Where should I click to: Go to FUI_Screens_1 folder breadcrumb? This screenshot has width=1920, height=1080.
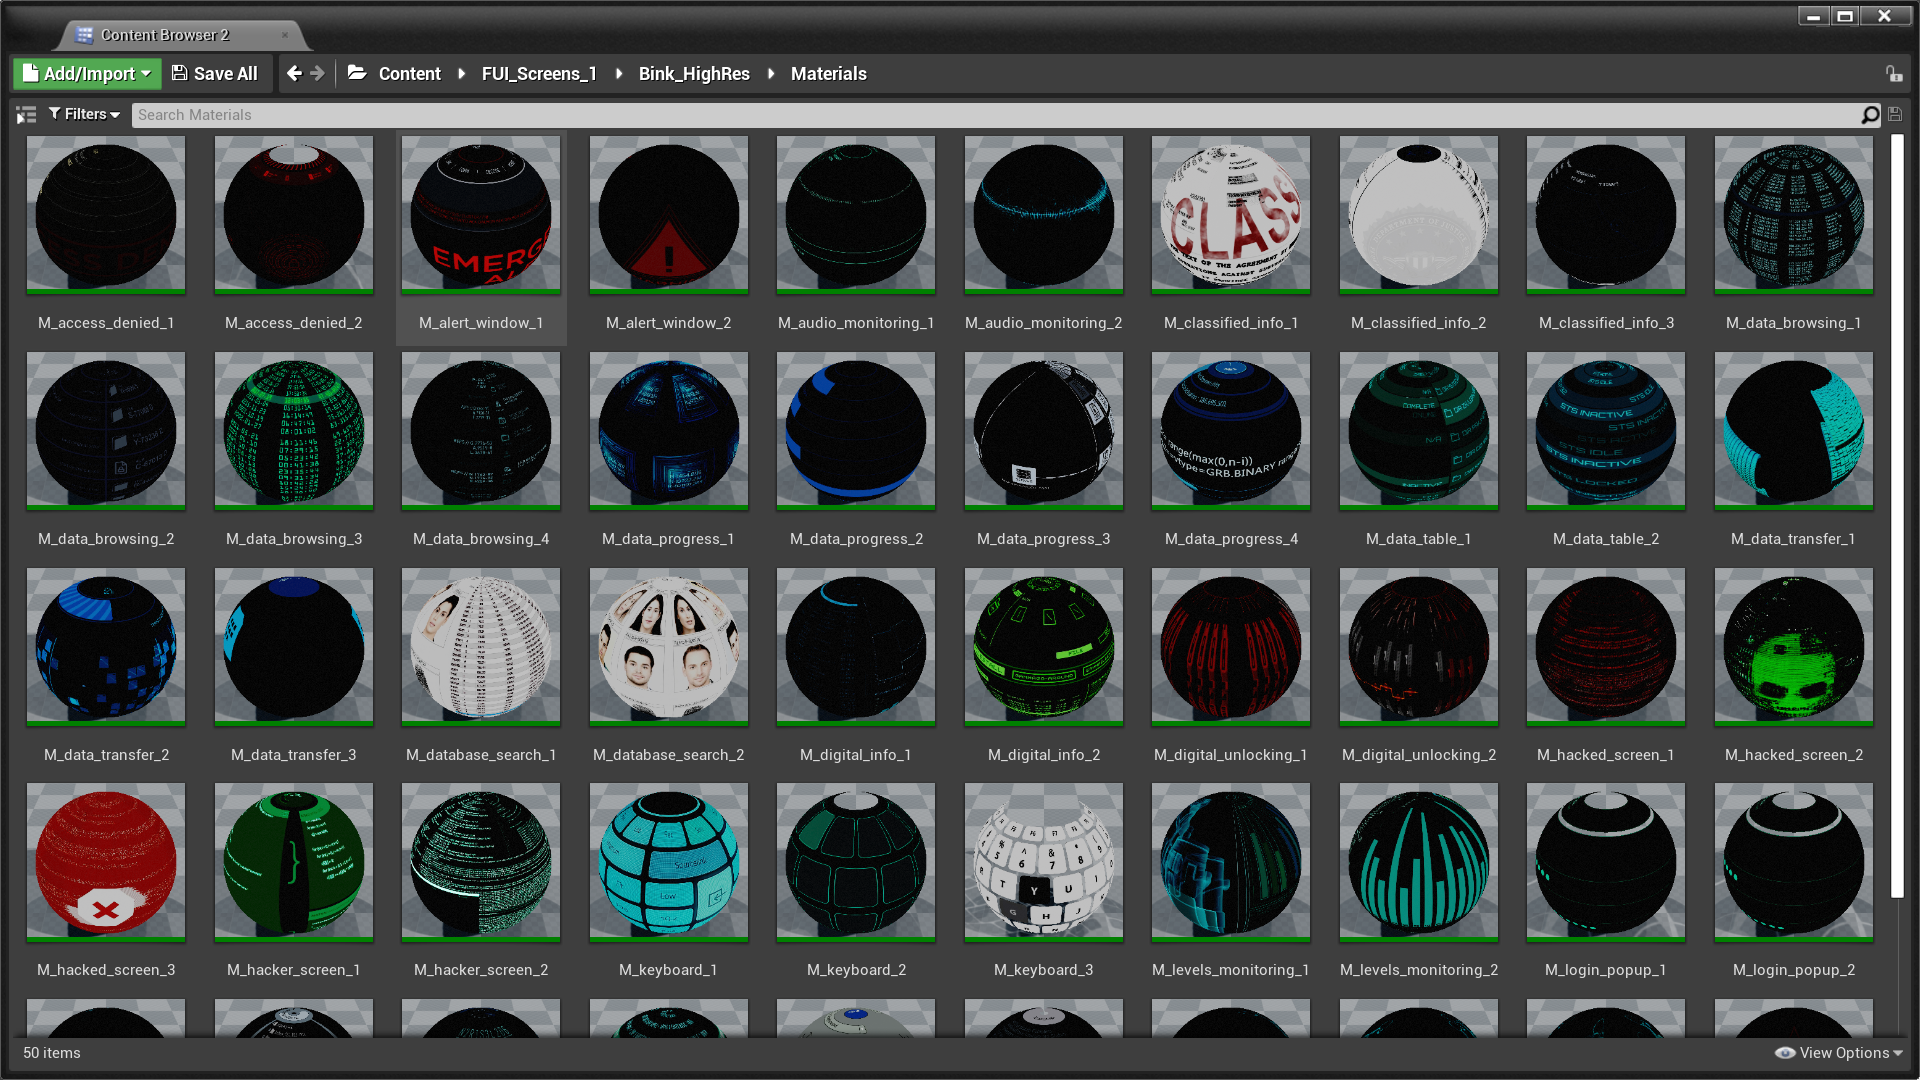[539, 74]
